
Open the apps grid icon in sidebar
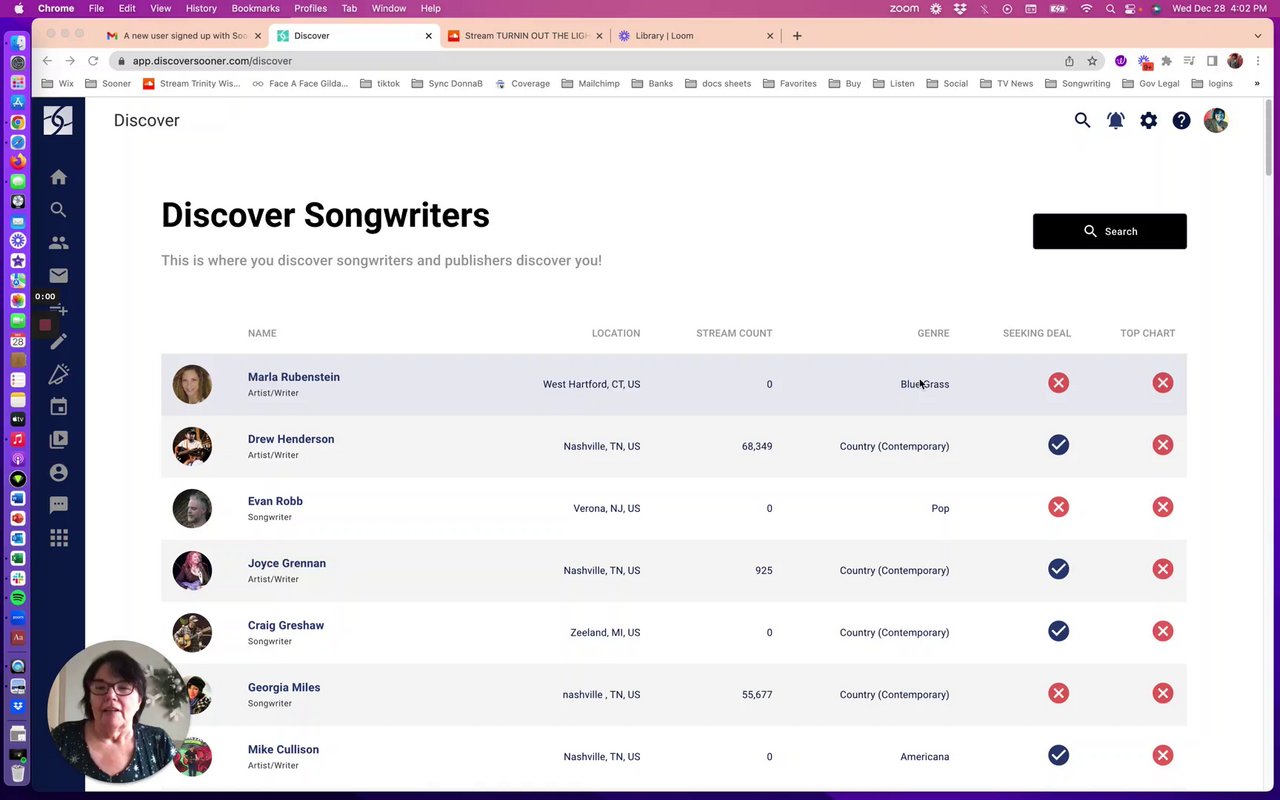point(59,538)
